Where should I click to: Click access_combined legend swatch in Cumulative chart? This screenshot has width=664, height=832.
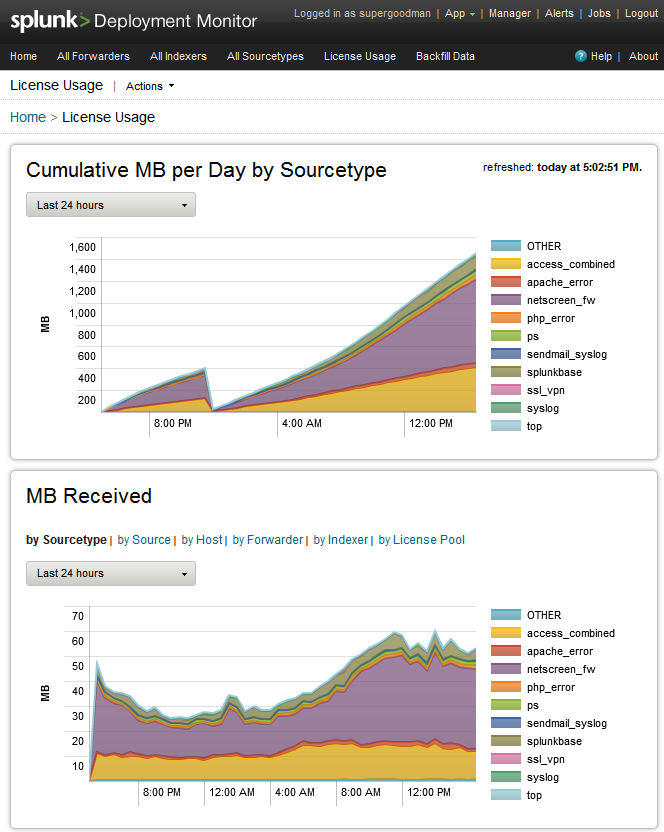(x=506, y=264)
